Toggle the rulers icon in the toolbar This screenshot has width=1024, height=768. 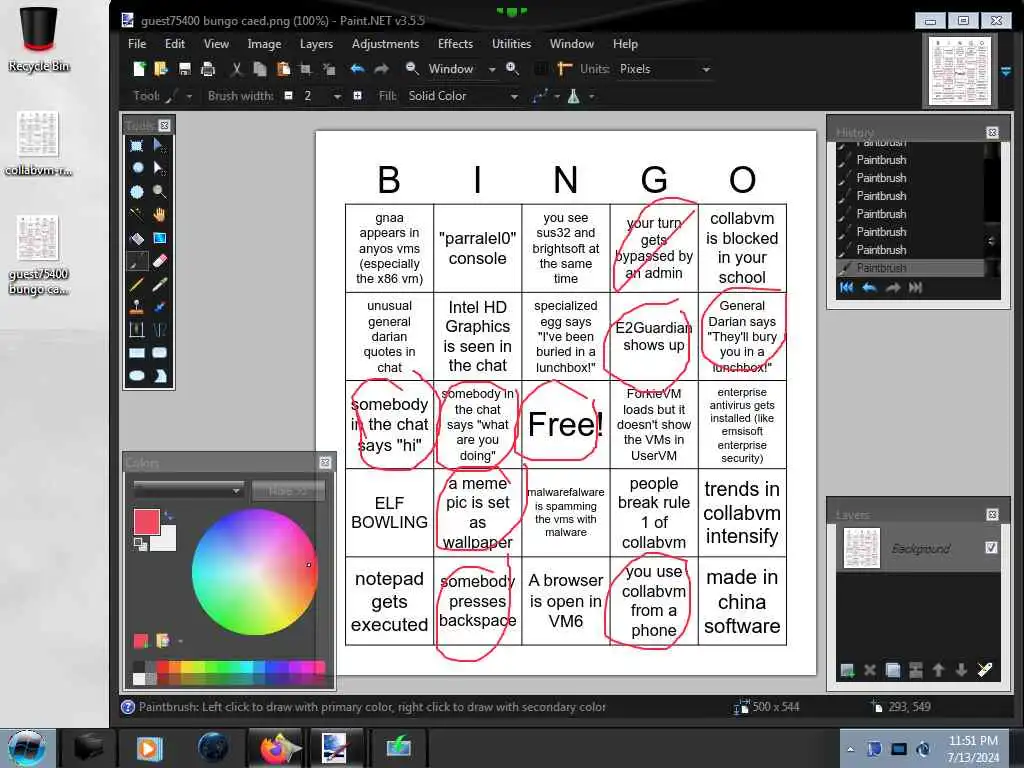pos(564,69)
